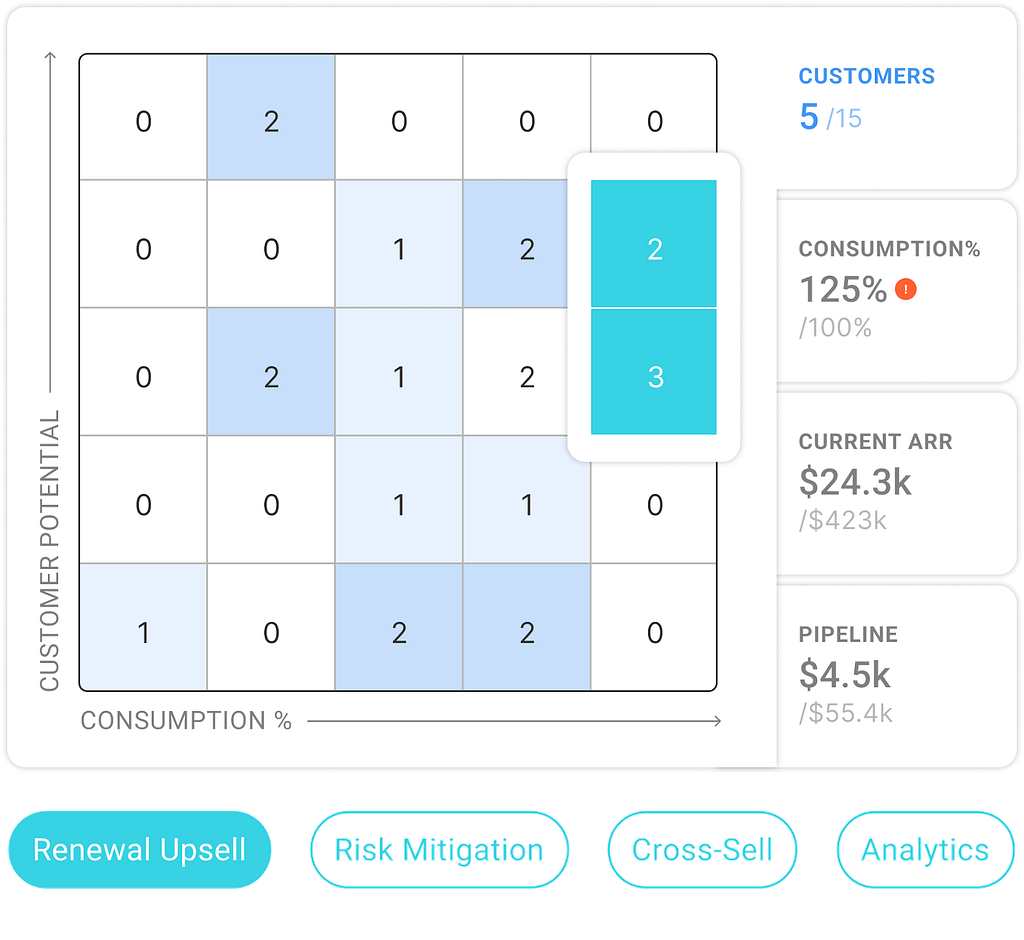Select the highlighted teal cell showing 2
Screen dimensions: 1024x940
pyautogui.click(x=654, y=244)
